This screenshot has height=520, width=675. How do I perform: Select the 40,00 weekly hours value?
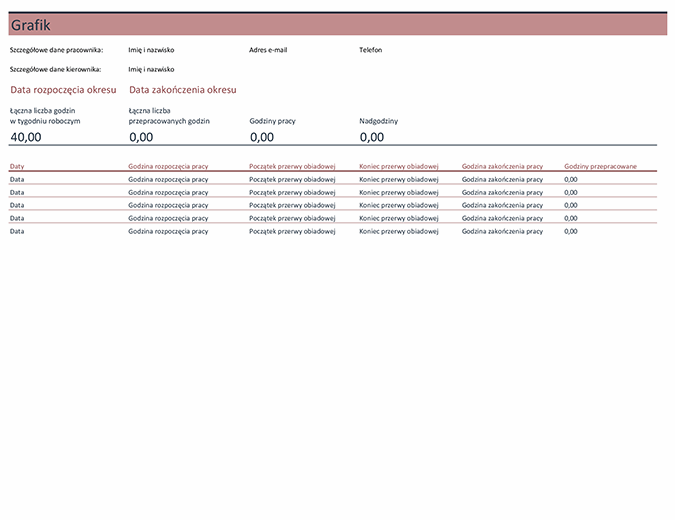pos(26,137)
